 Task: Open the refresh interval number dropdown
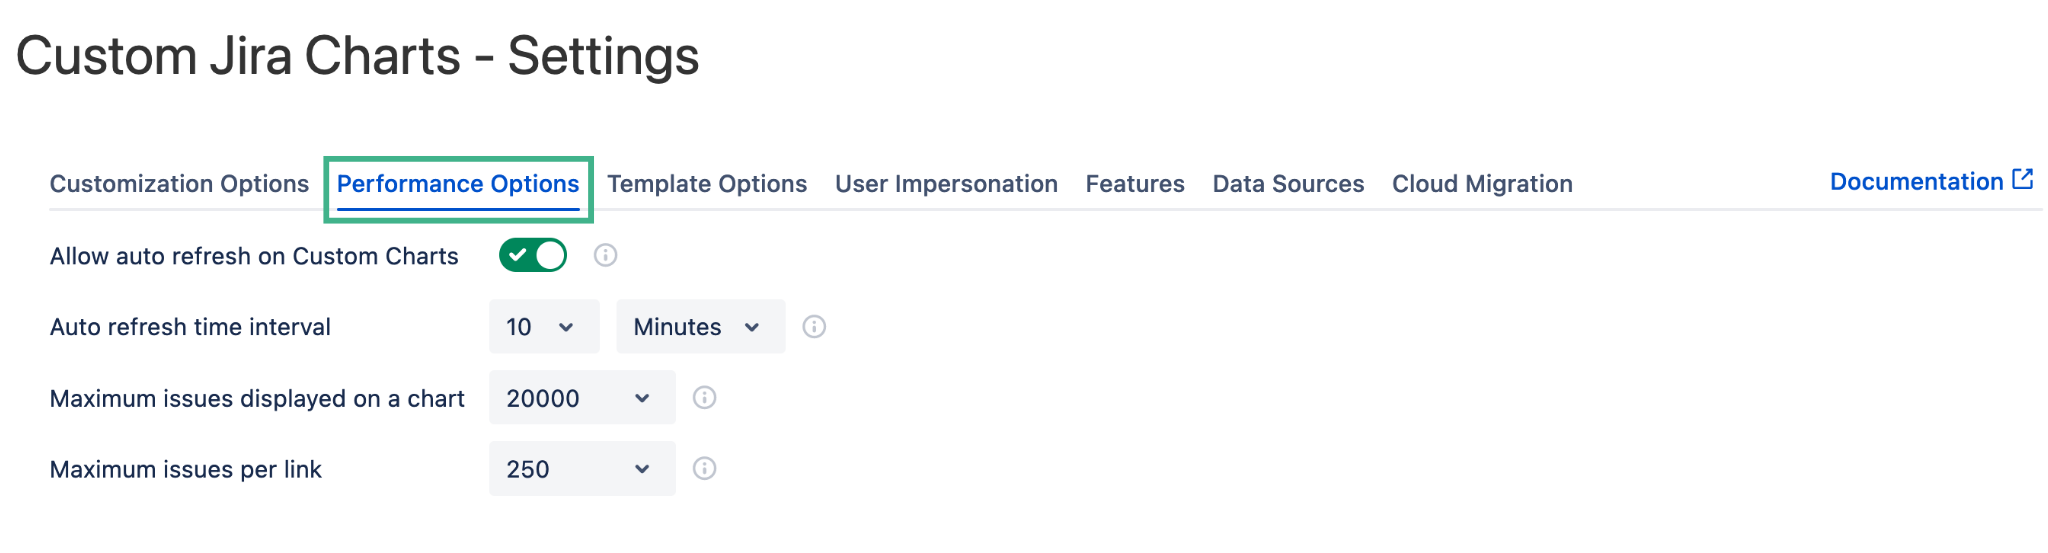[x=543, y=327]
